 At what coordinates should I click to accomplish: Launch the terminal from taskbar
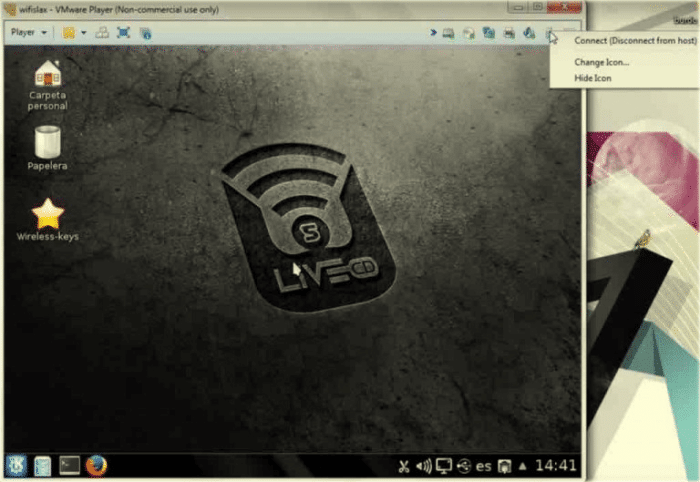(x=70, y=465)
